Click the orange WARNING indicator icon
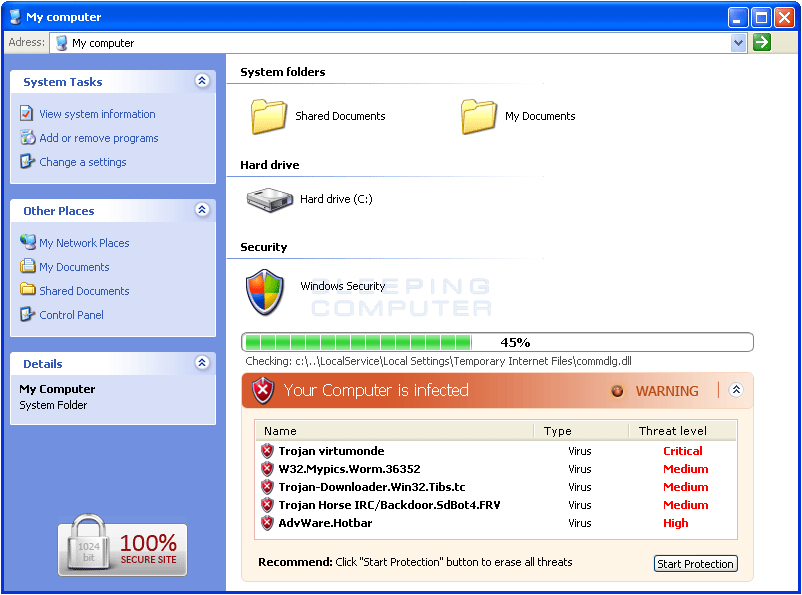The height and width of the screenshot is (595, 802). pyautogui.click(x=617, y=391)
